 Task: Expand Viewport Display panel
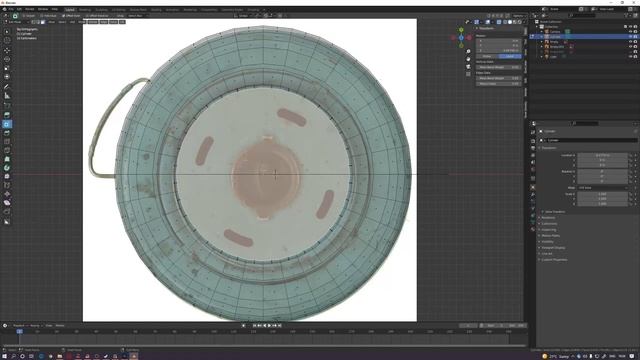pyautogui.click(x=553, y=248)
